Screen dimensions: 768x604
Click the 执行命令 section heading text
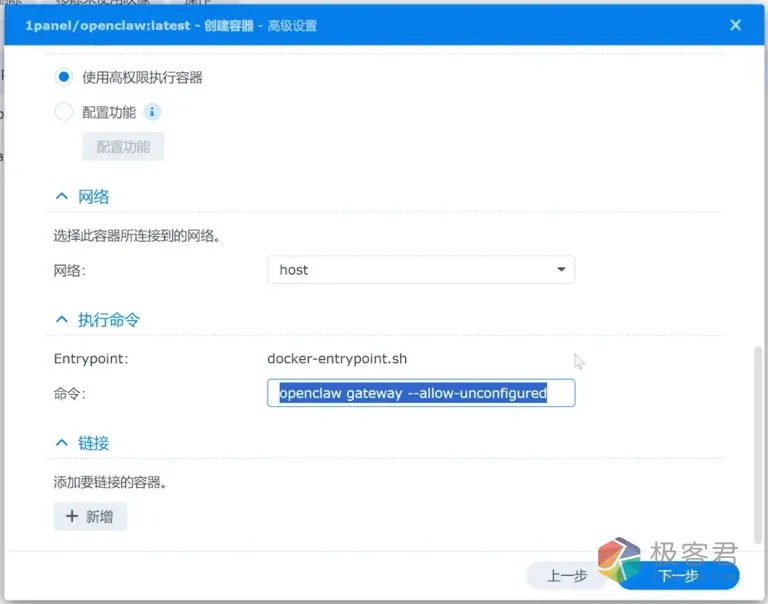tap(109, 320)
